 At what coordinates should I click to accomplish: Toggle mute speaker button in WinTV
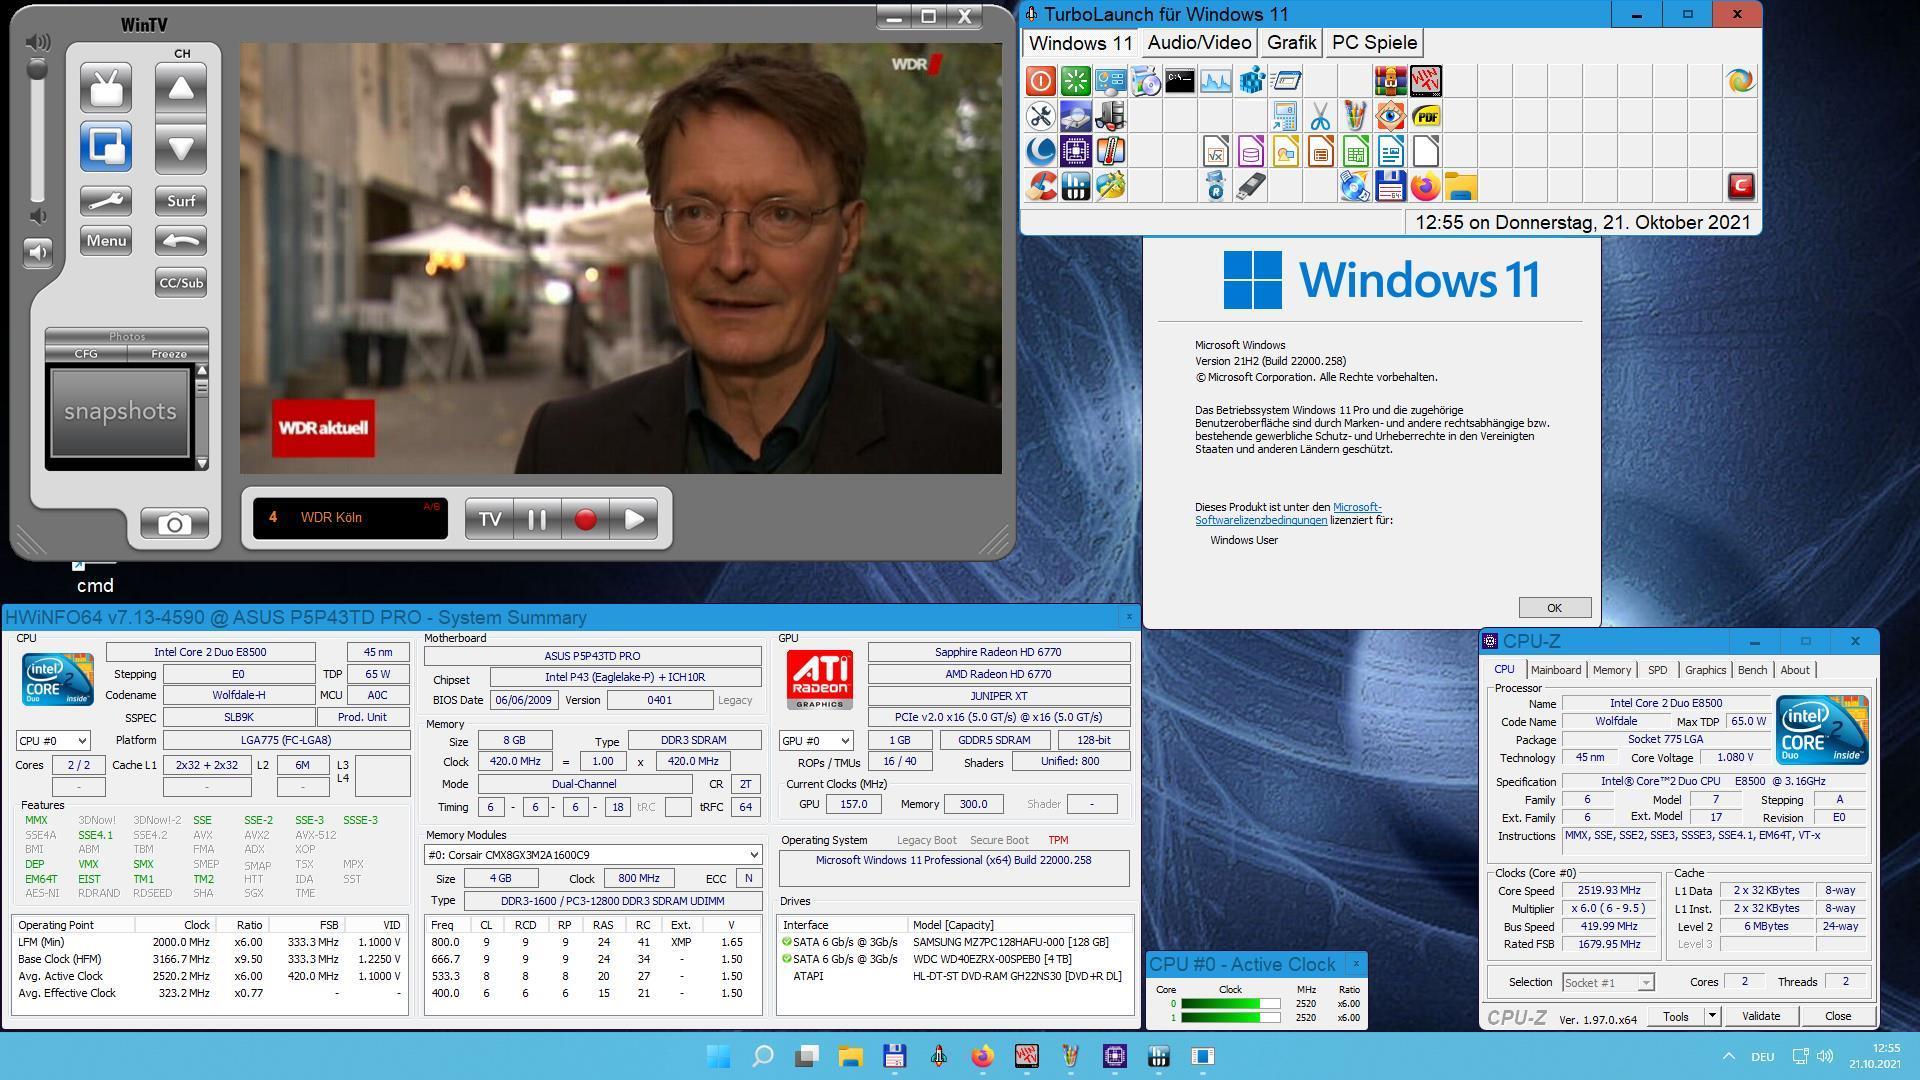38,252
